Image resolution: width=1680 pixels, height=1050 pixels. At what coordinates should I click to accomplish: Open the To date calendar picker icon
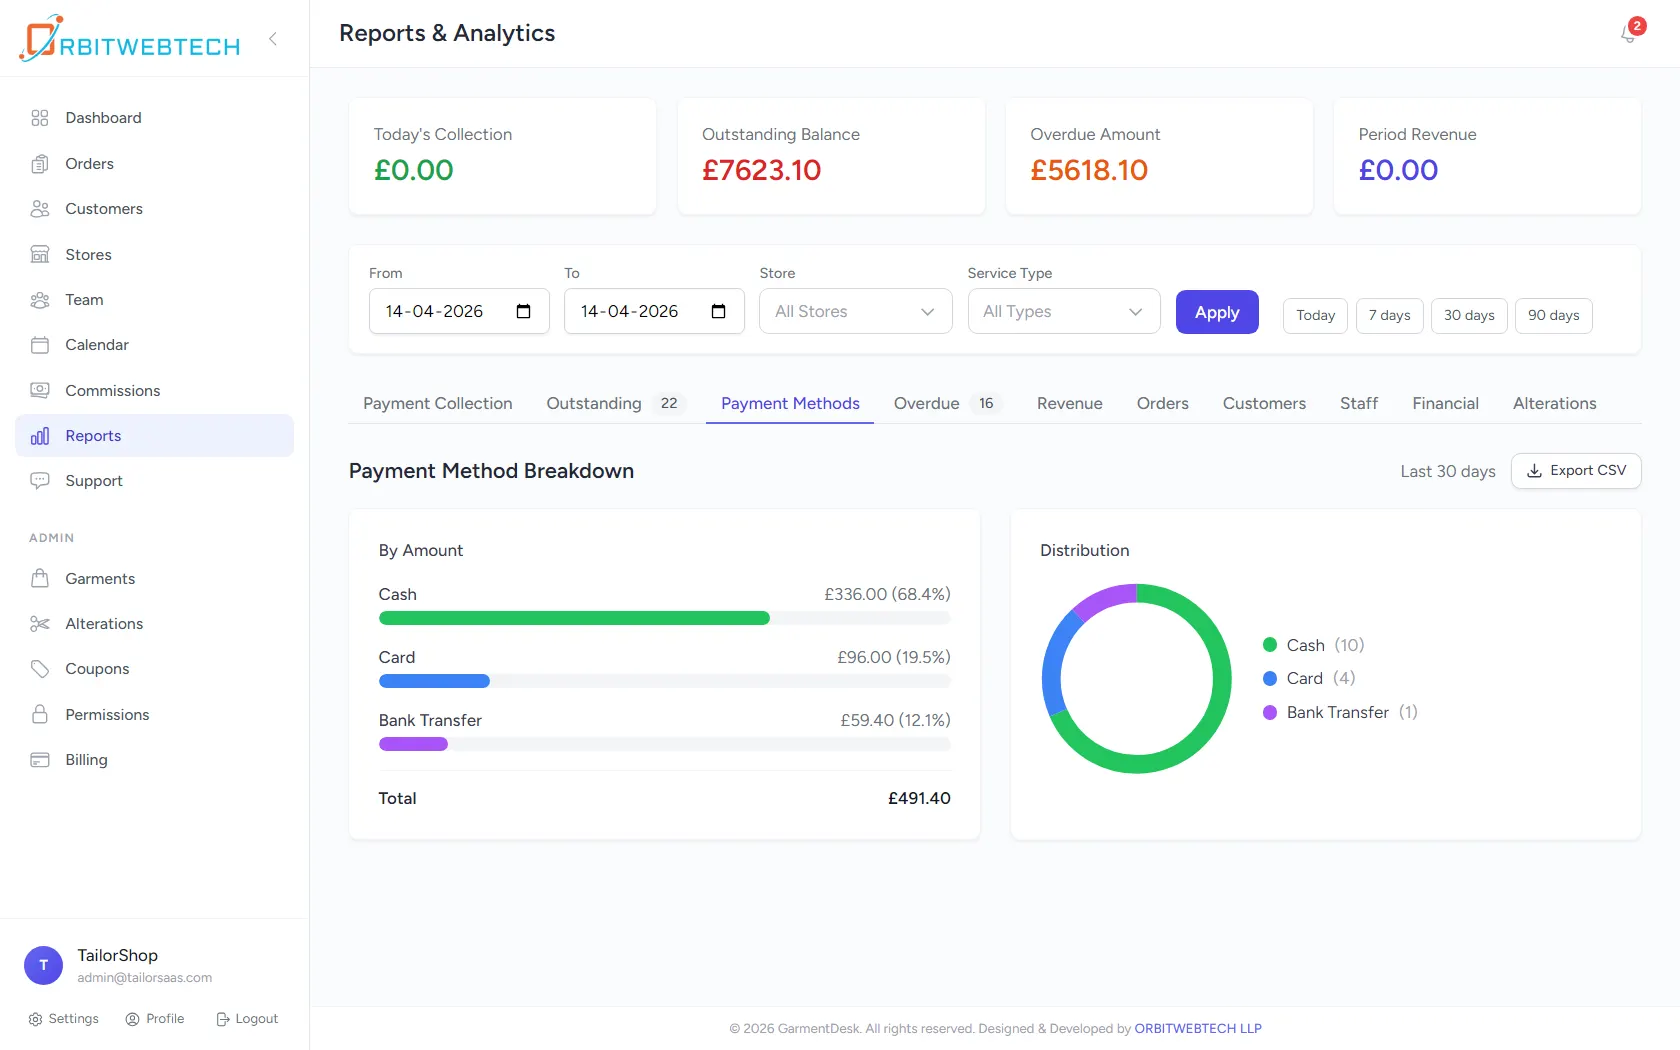click(718, 312)
